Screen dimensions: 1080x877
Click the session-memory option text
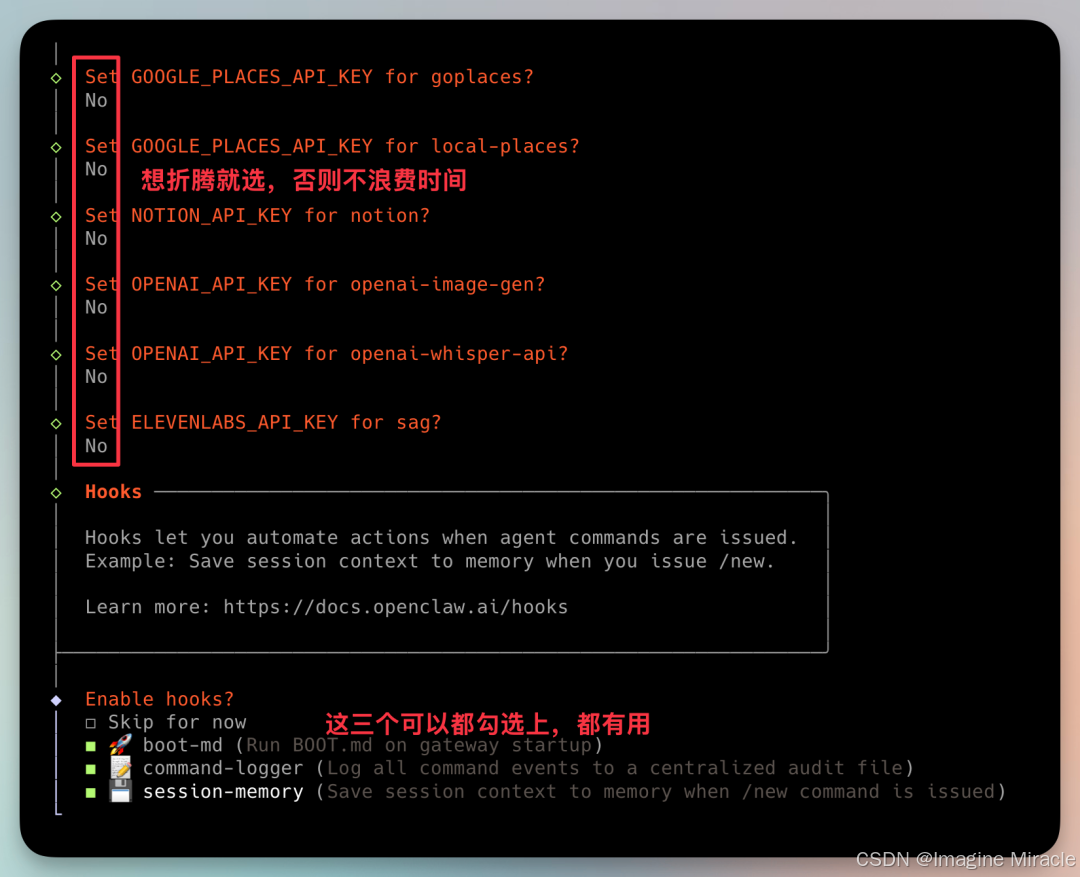223,792
